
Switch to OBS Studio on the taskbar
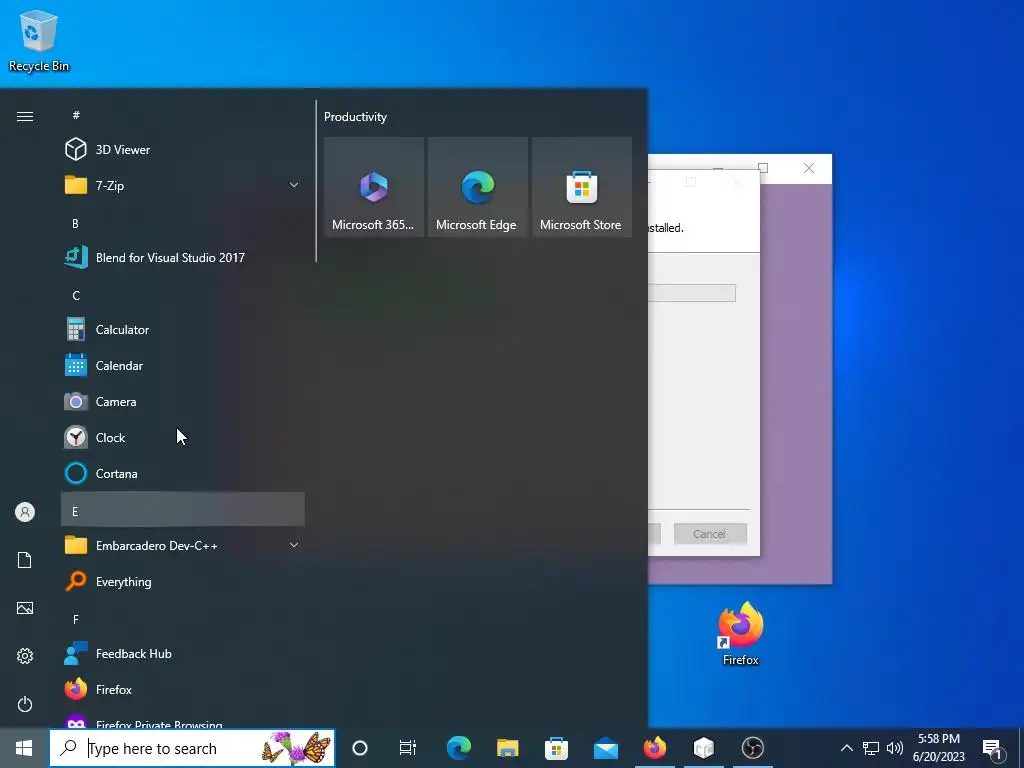tap(752, 748)
